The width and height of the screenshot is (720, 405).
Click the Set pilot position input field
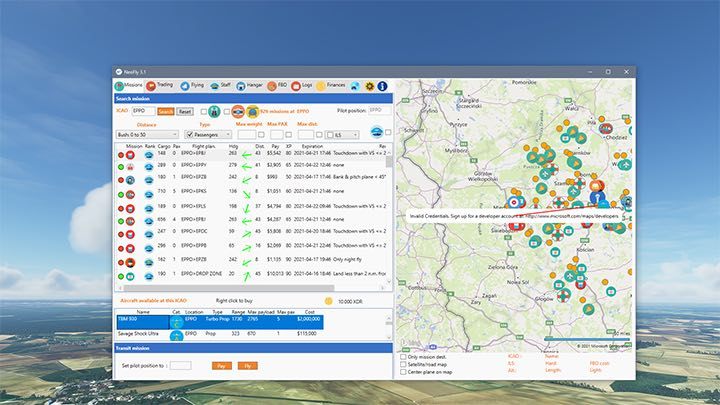181,366
